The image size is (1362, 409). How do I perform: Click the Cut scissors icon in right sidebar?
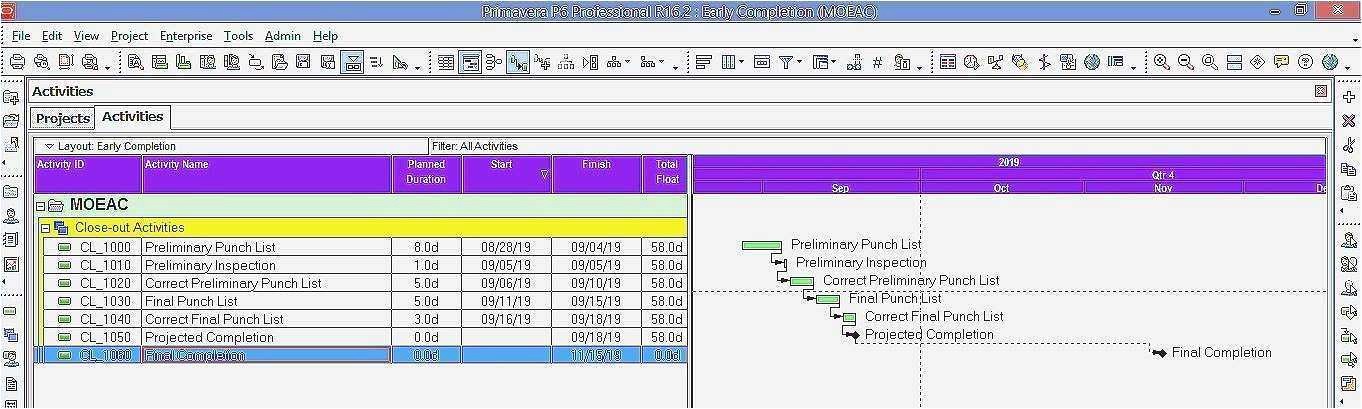1348,145
